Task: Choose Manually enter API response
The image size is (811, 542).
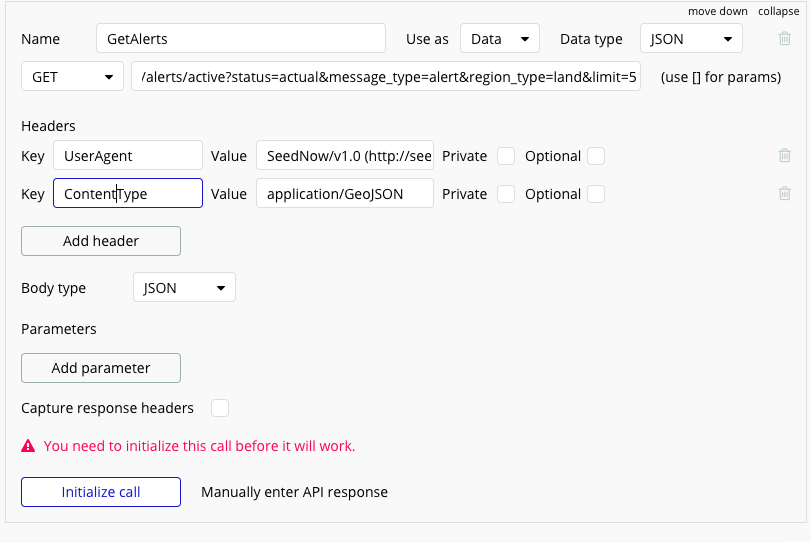Action: tap(294, 492)
